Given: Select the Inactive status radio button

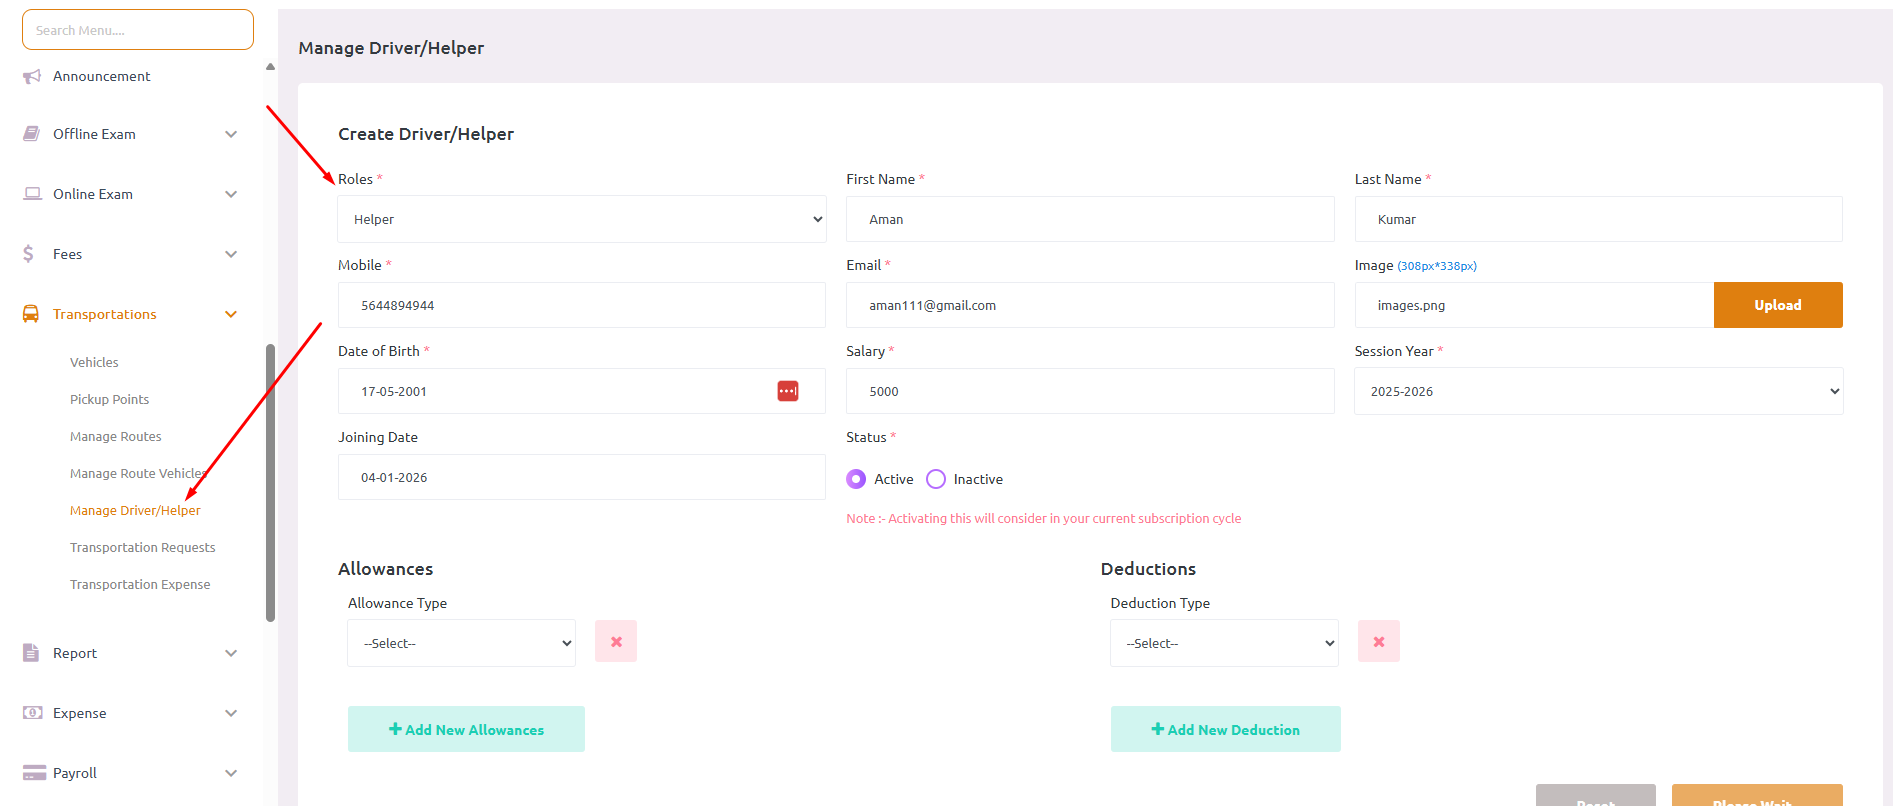Looking at the screenshot, I should [936, 479].
